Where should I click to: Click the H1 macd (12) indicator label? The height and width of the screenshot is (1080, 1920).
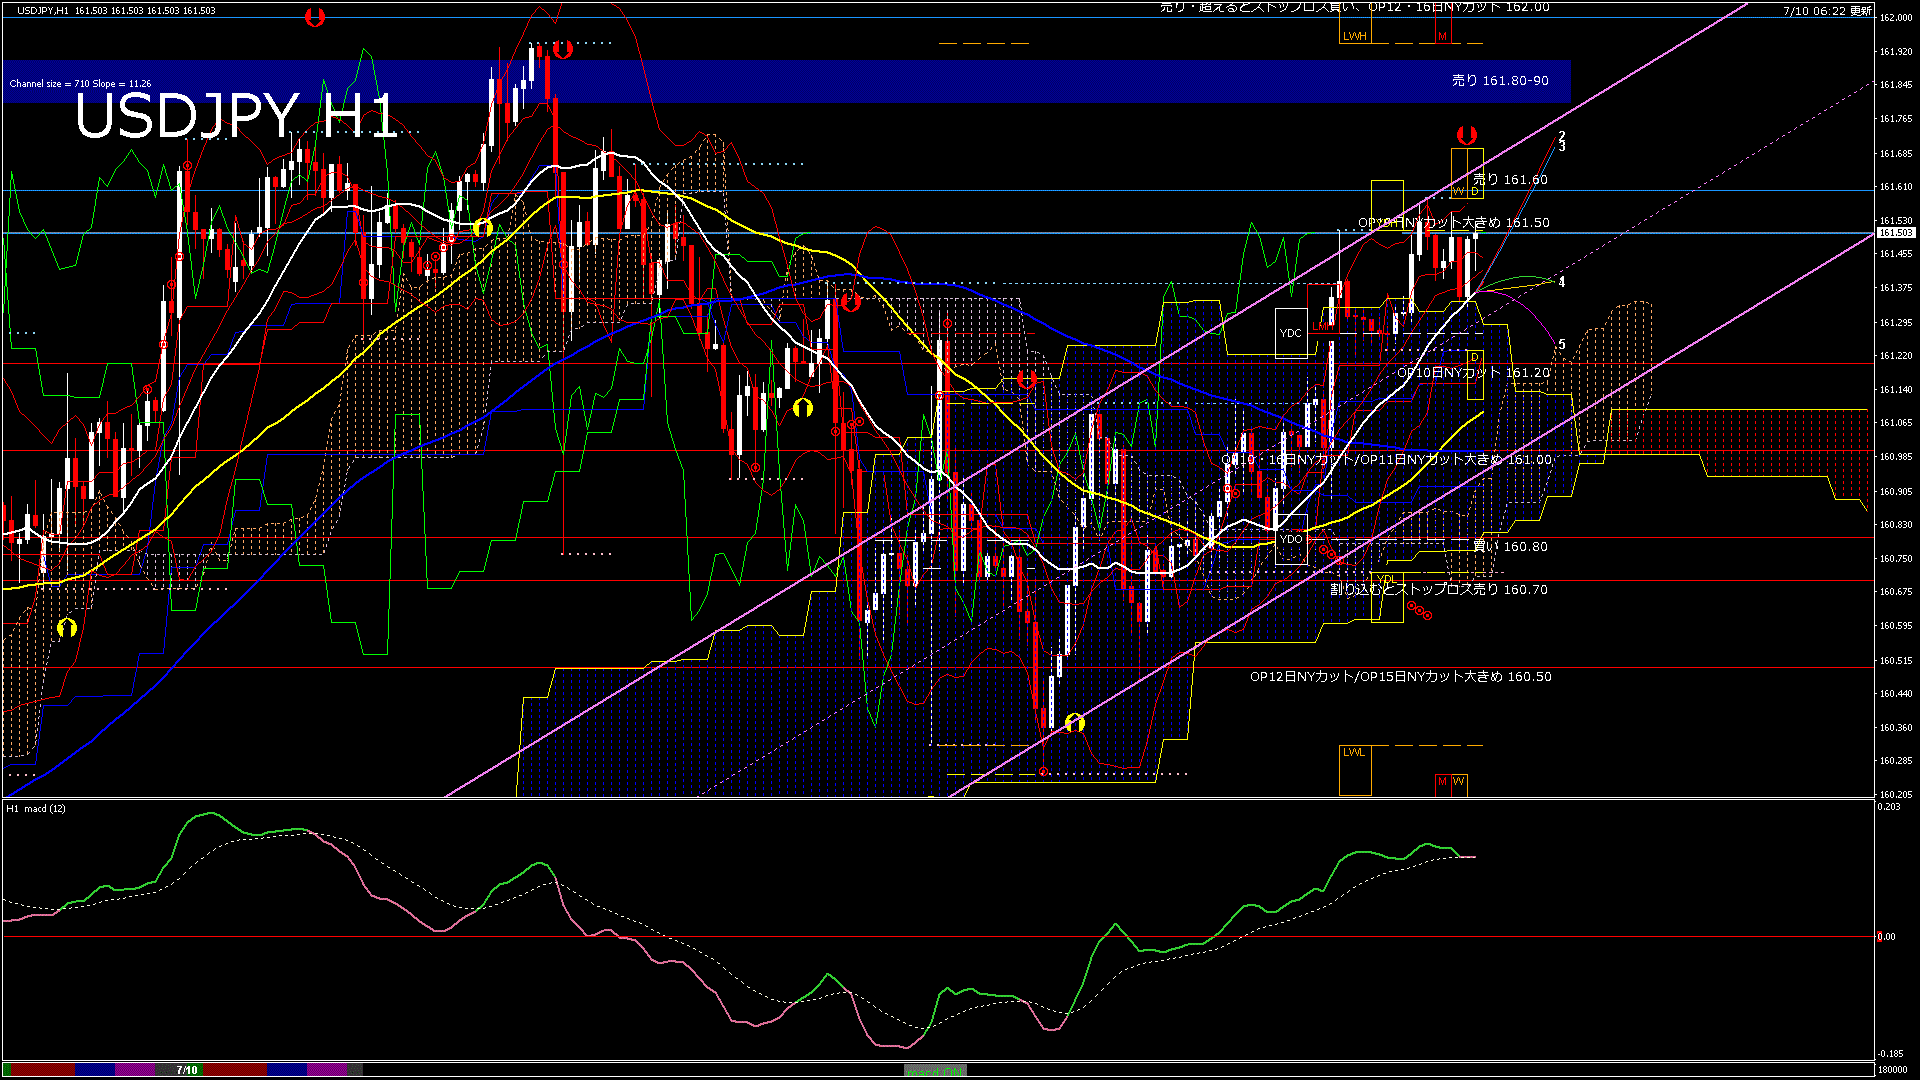[36, 808]
